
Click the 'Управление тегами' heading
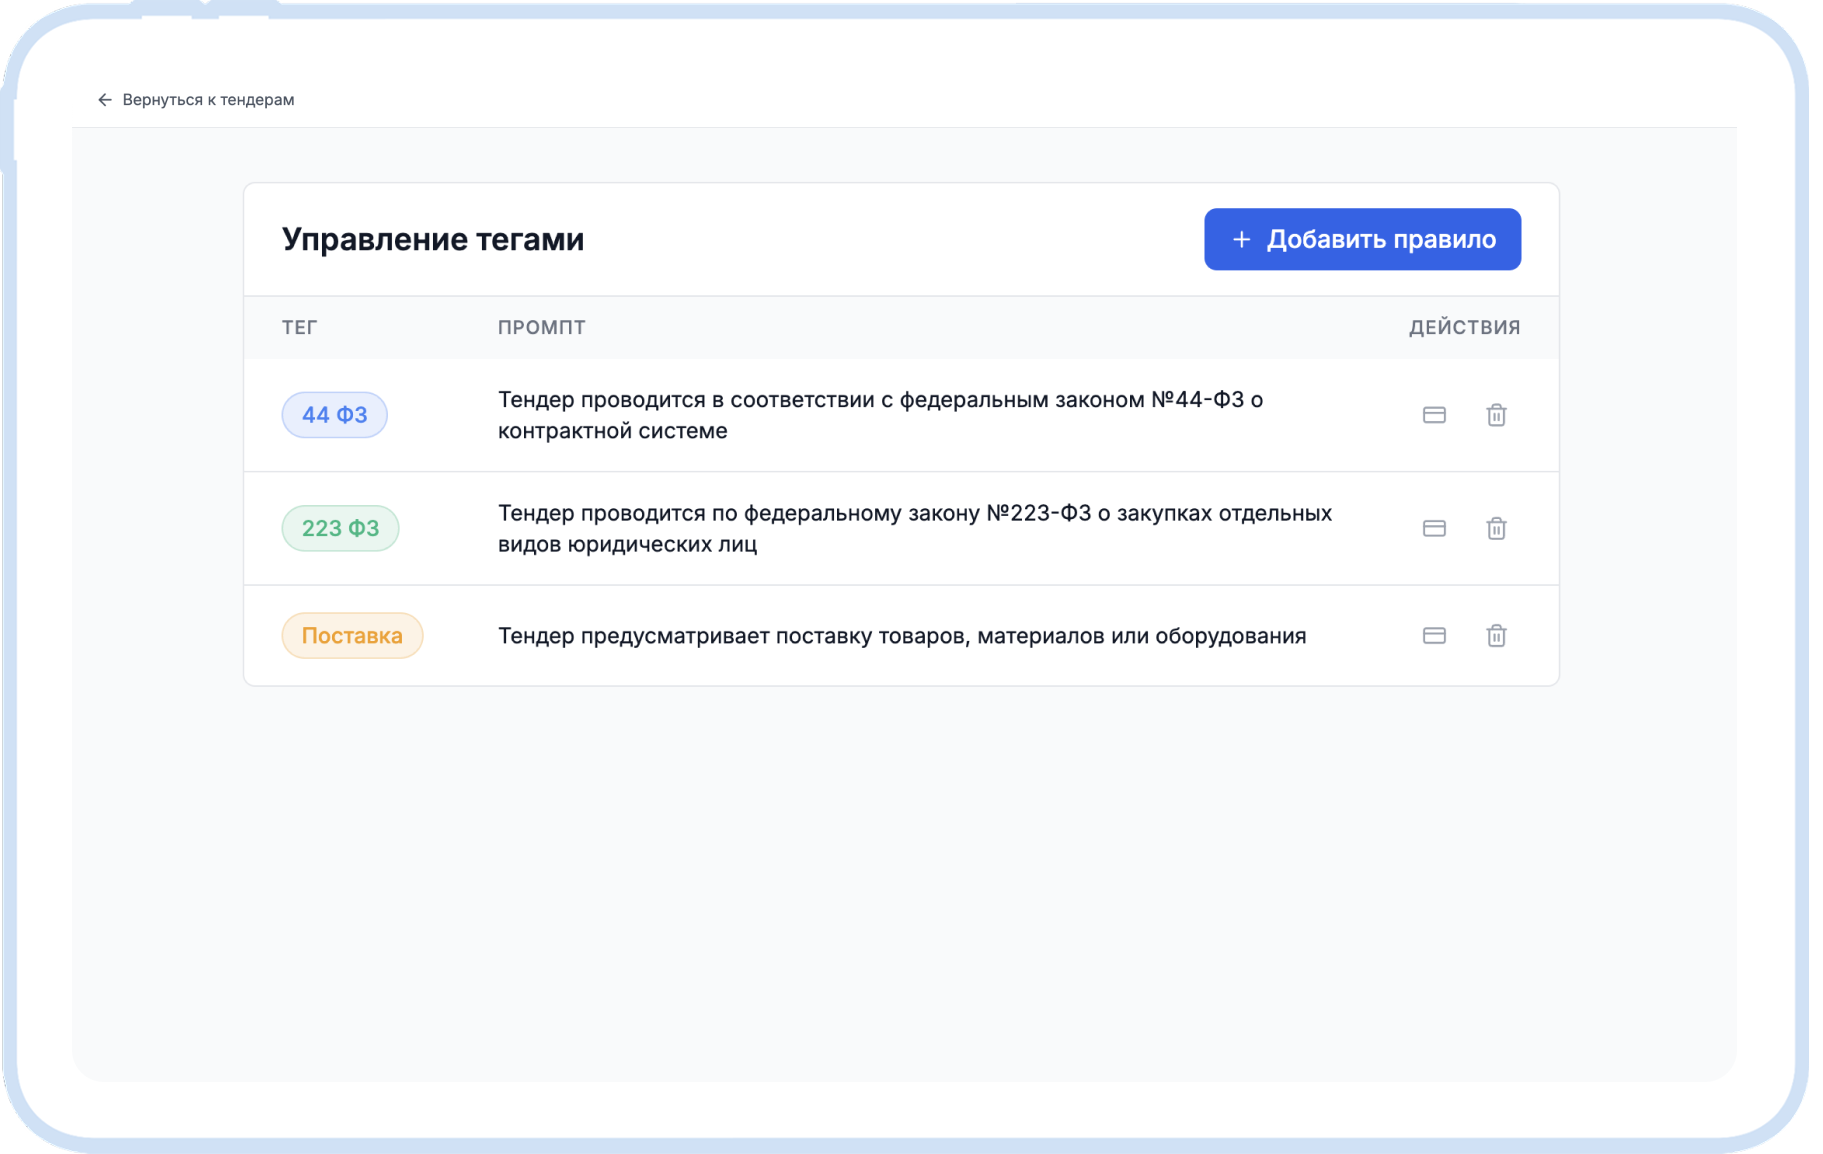[432, 240]
